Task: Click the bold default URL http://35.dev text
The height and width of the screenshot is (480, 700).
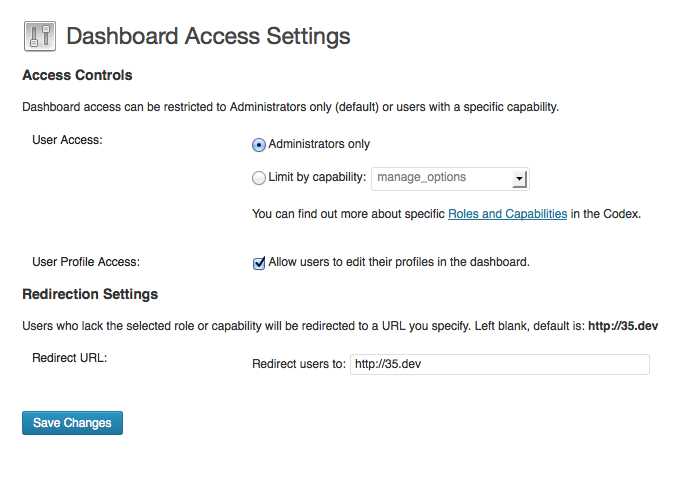Action: tap(623, 326)
